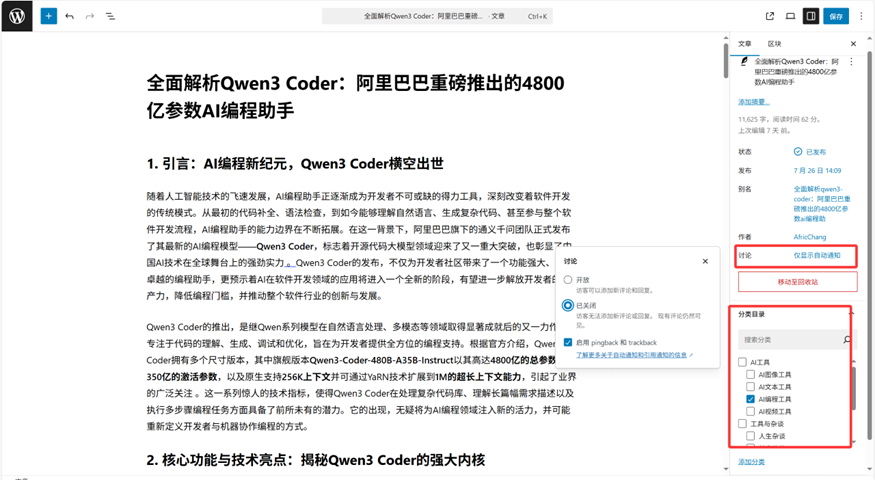The height and width of the screenshot is (480, 875).
Task: Click the paragraph starting 随着人工智能技术
Action: pyautogui.click(x=359, y=246)
